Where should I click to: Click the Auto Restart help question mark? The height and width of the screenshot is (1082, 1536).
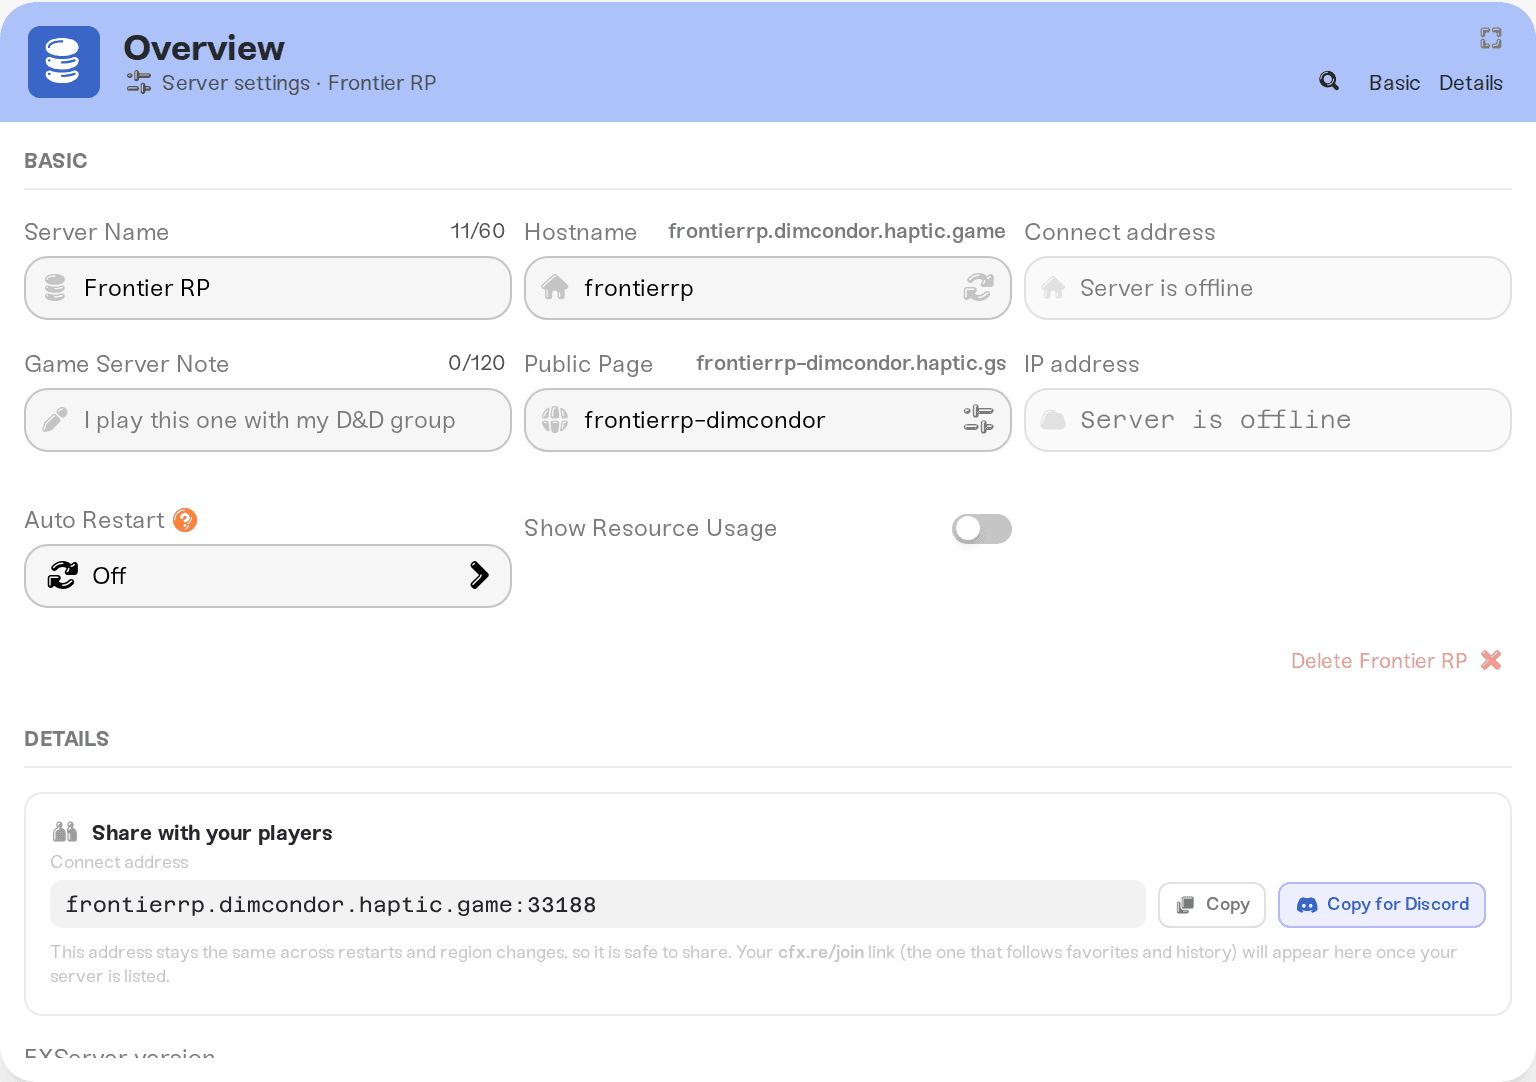(185, 520)
